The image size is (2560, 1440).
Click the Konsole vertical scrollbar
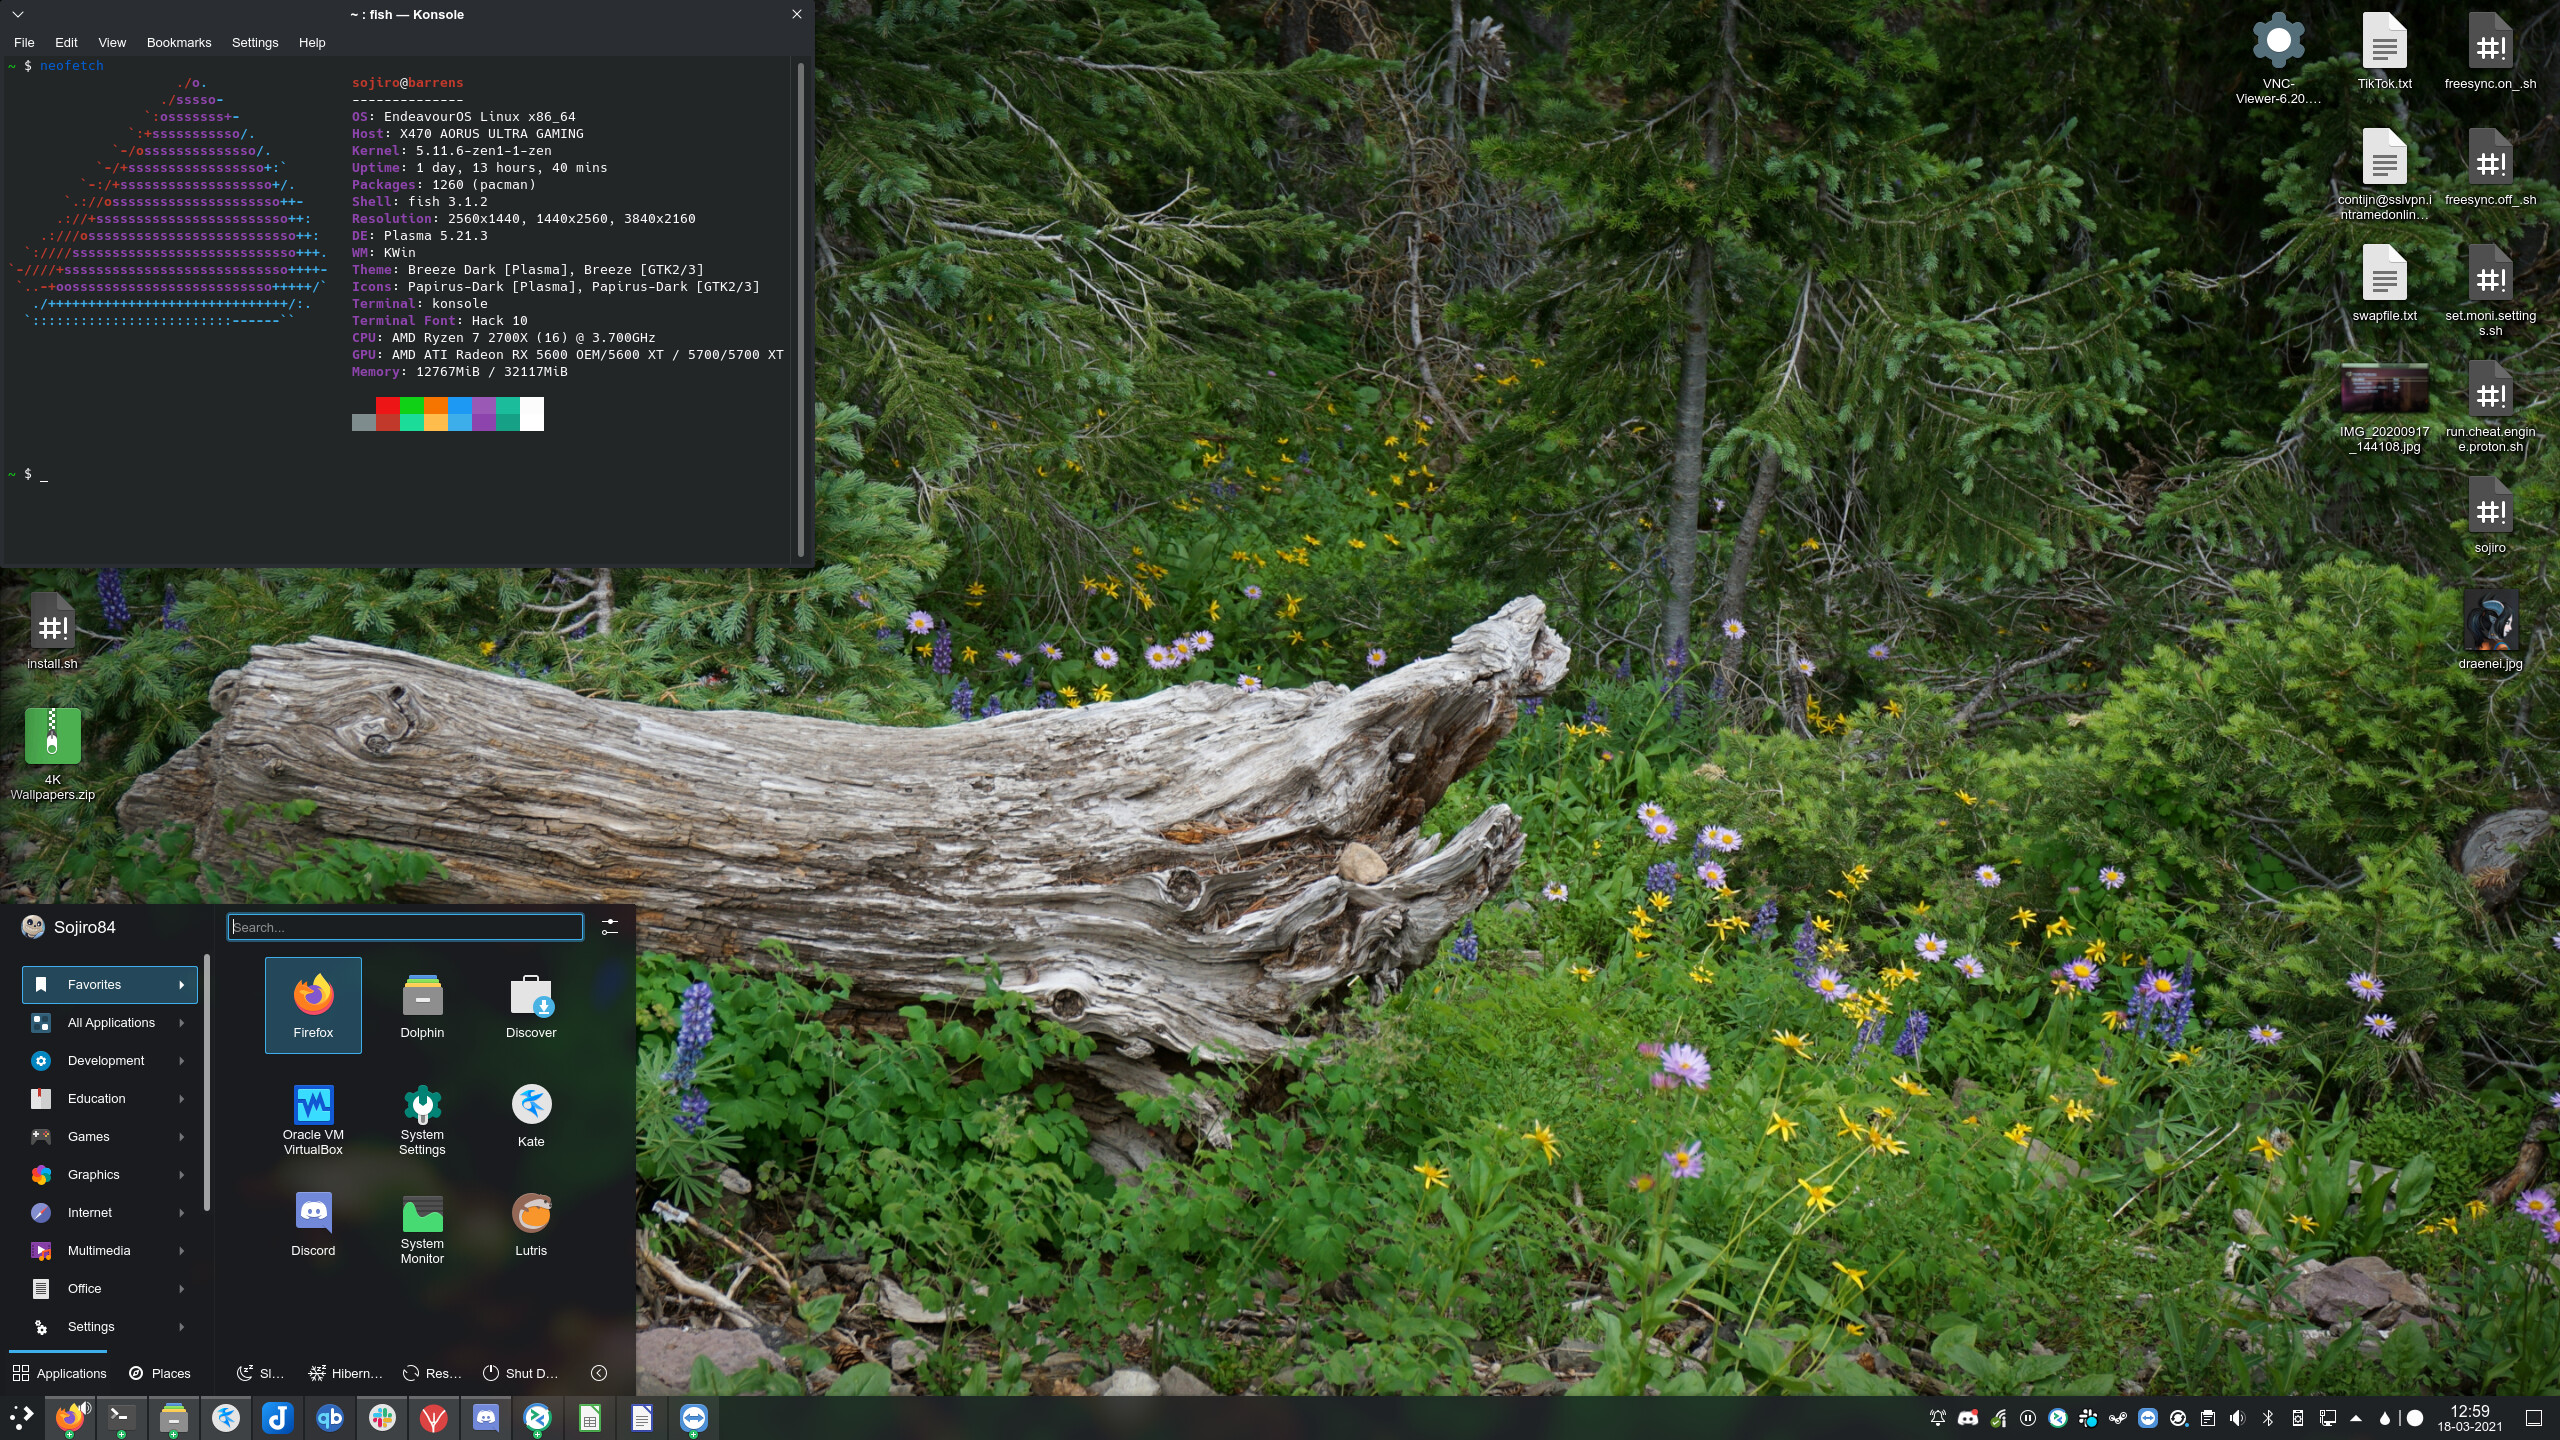coord(800,308)
